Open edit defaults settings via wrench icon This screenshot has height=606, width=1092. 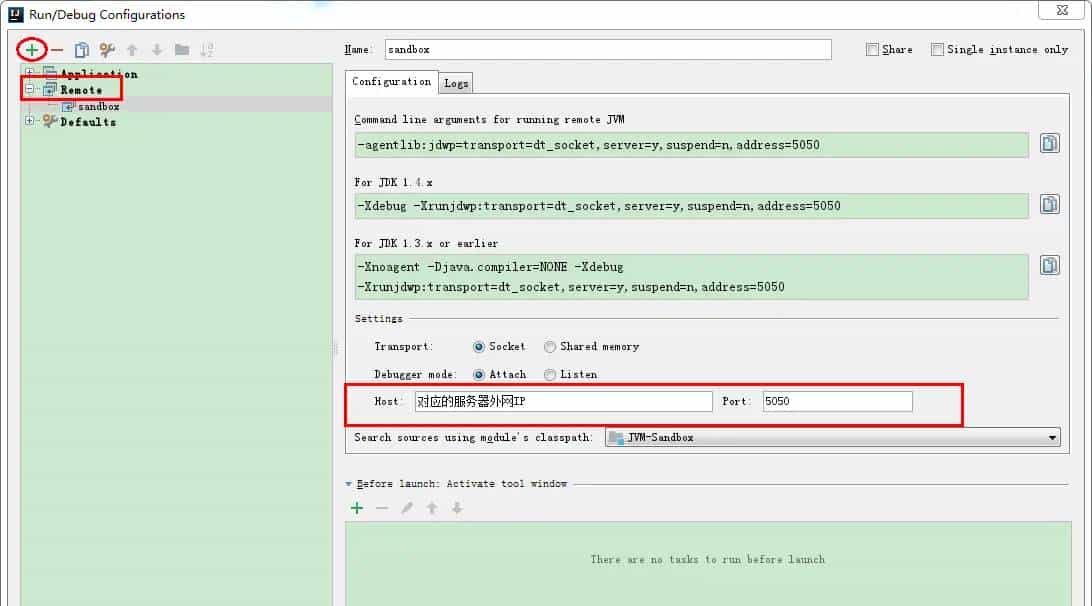pyautogui.click(x=107, y=48)
